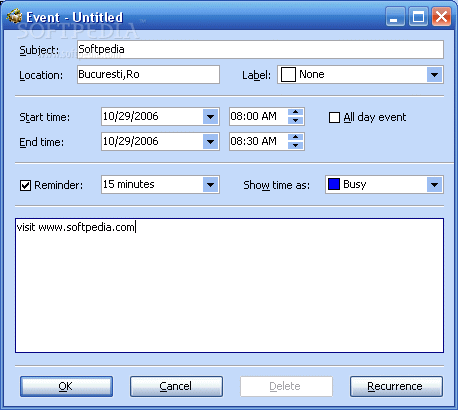Image resolution: width=458 pixels, height=410 pixels.
Task: Open the Show time as dropdown
Action: click(x=434, y=184)
